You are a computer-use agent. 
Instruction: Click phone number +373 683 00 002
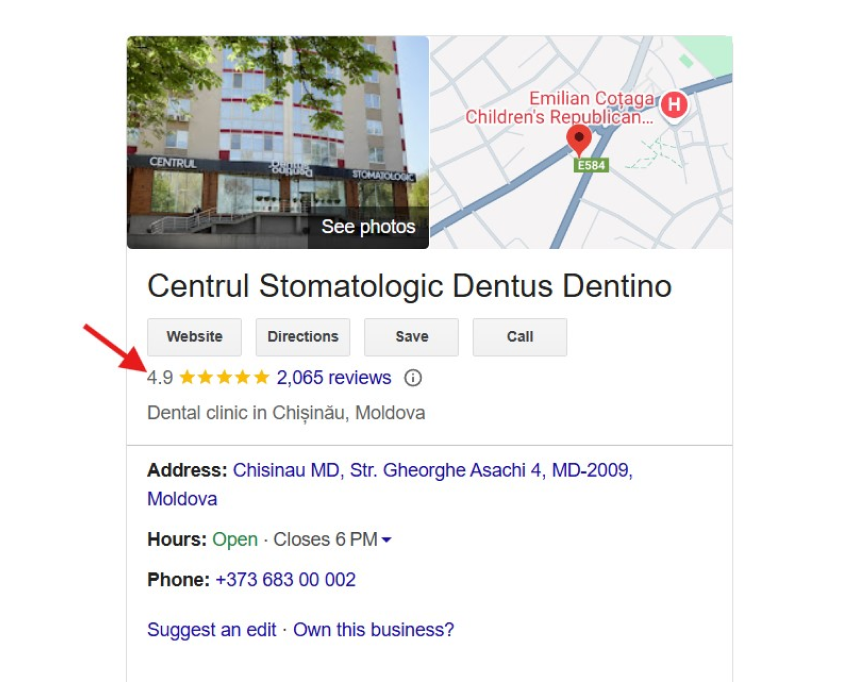tap(285, 580)
